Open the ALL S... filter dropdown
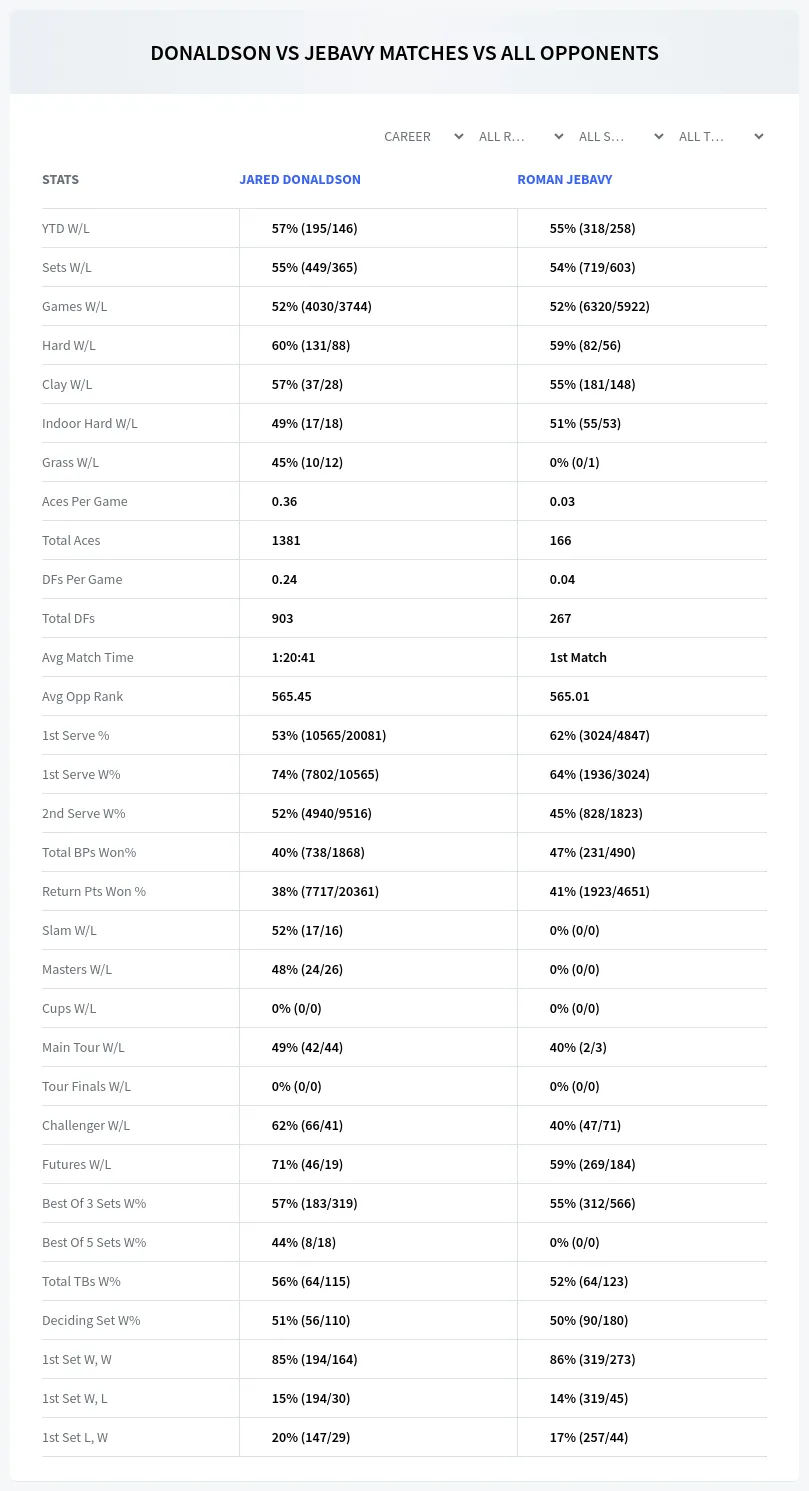This screenshot has height=1491, width=809. 621,136
